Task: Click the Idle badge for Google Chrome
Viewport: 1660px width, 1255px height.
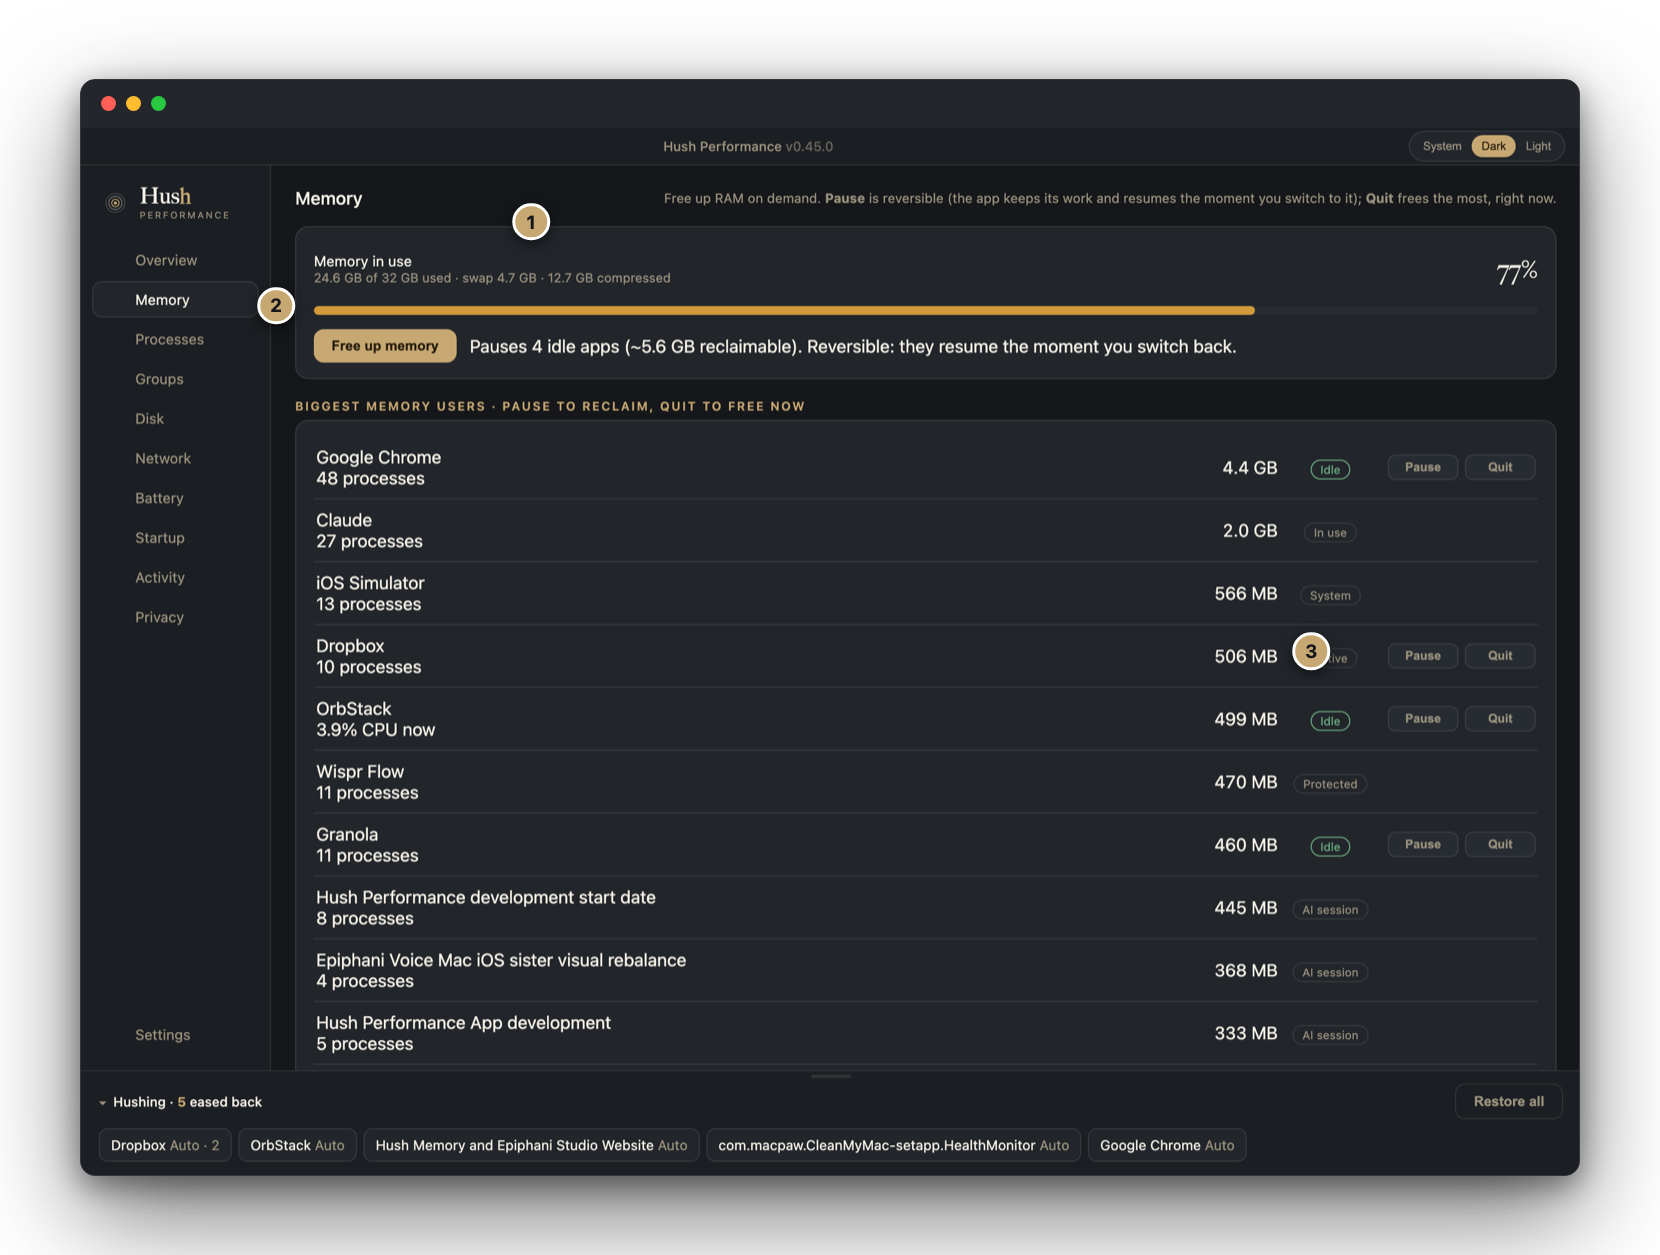Action: pyautogui.click(x=1330, y=470)
